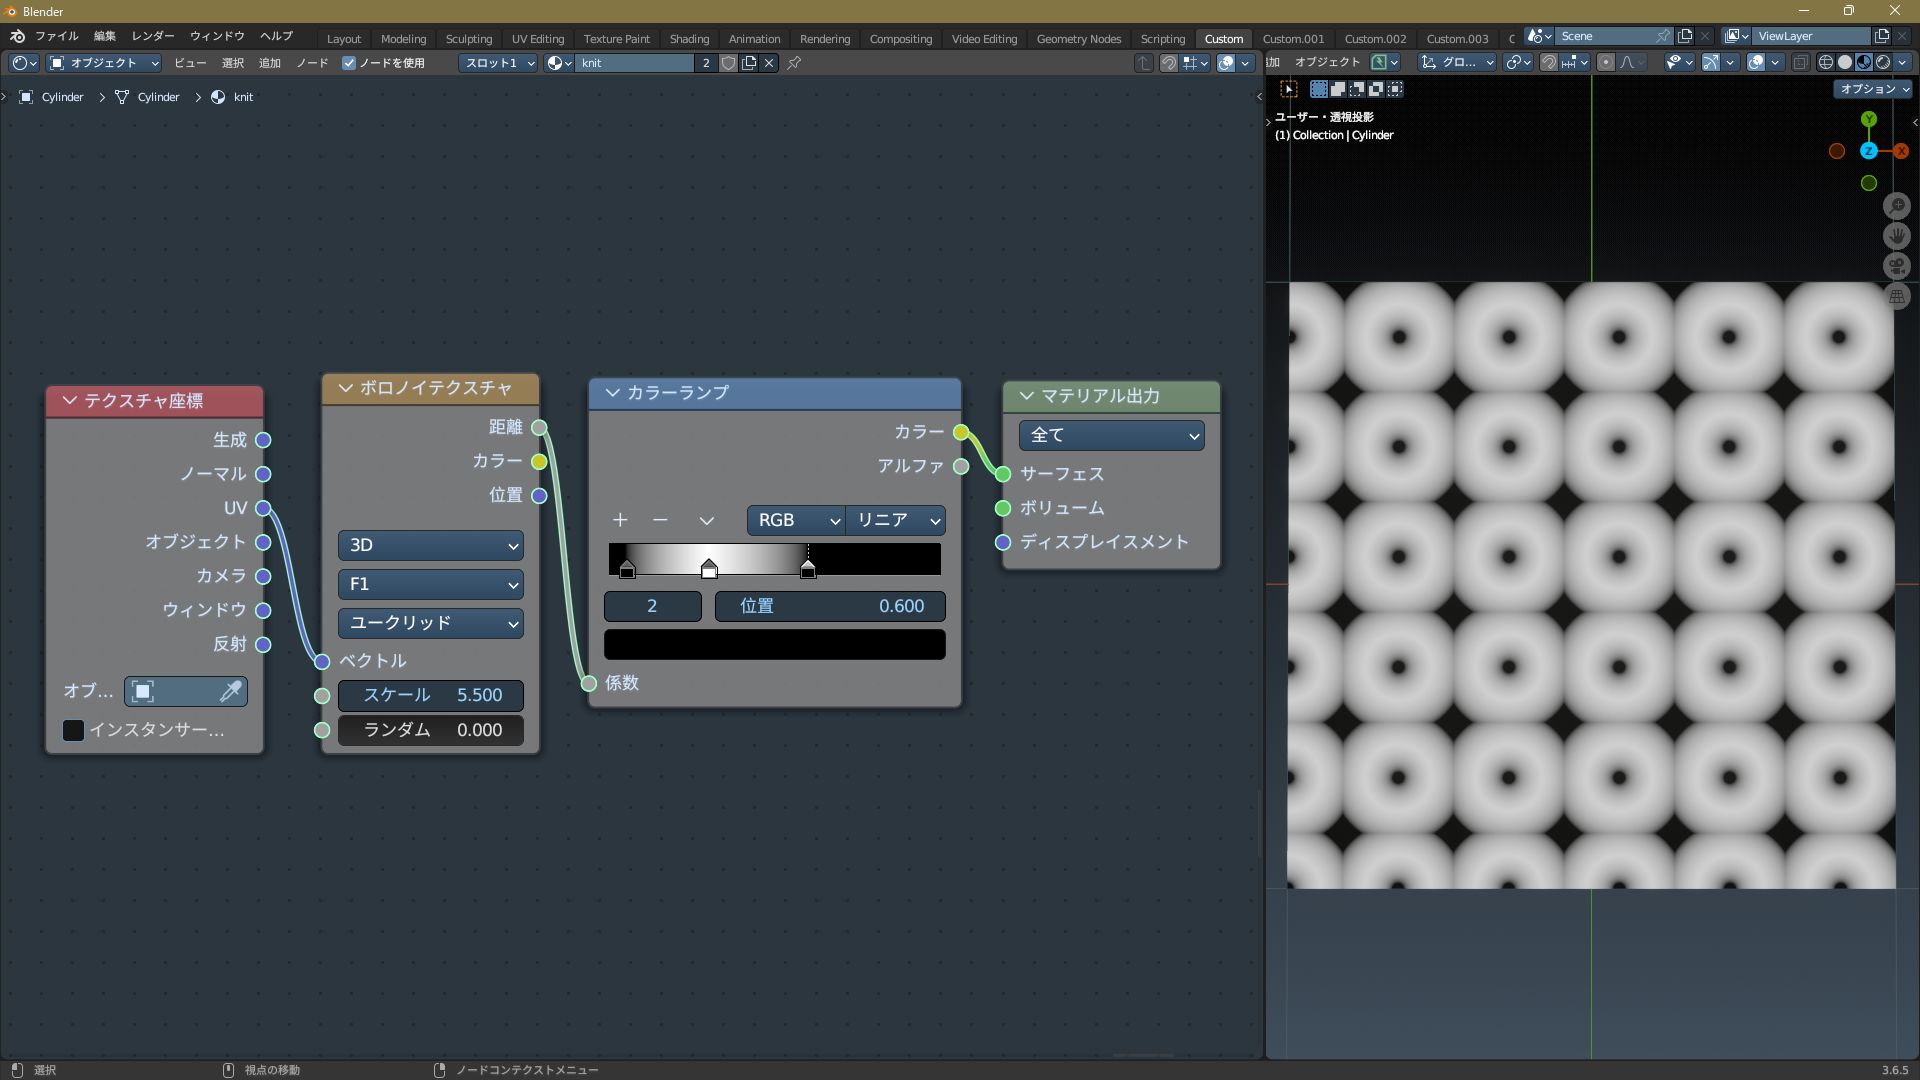This screenshot has width=1920, height=1080.
Task: Click the pin icon beside knit material
Action: (x=794, y=63)
